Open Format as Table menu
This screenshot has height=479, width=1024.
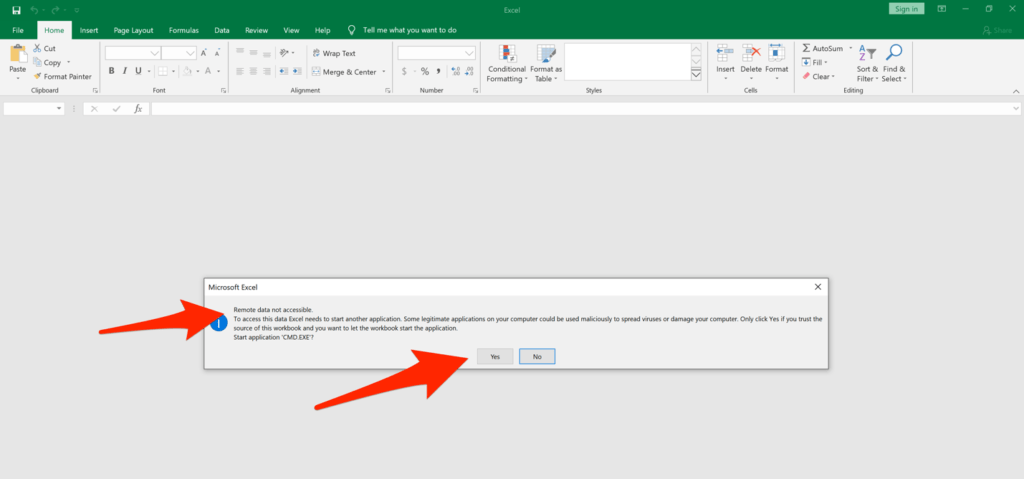(545, 63)
